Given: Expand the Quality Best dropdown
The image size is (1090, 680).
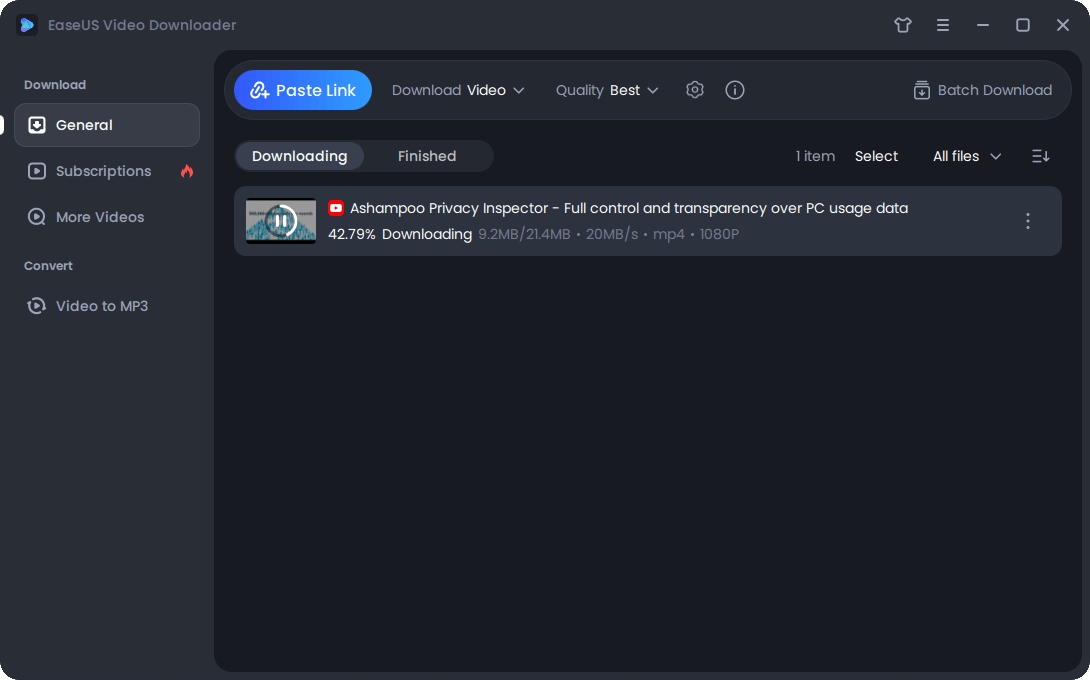Looking at the screenshot, I should click(607, 90).
